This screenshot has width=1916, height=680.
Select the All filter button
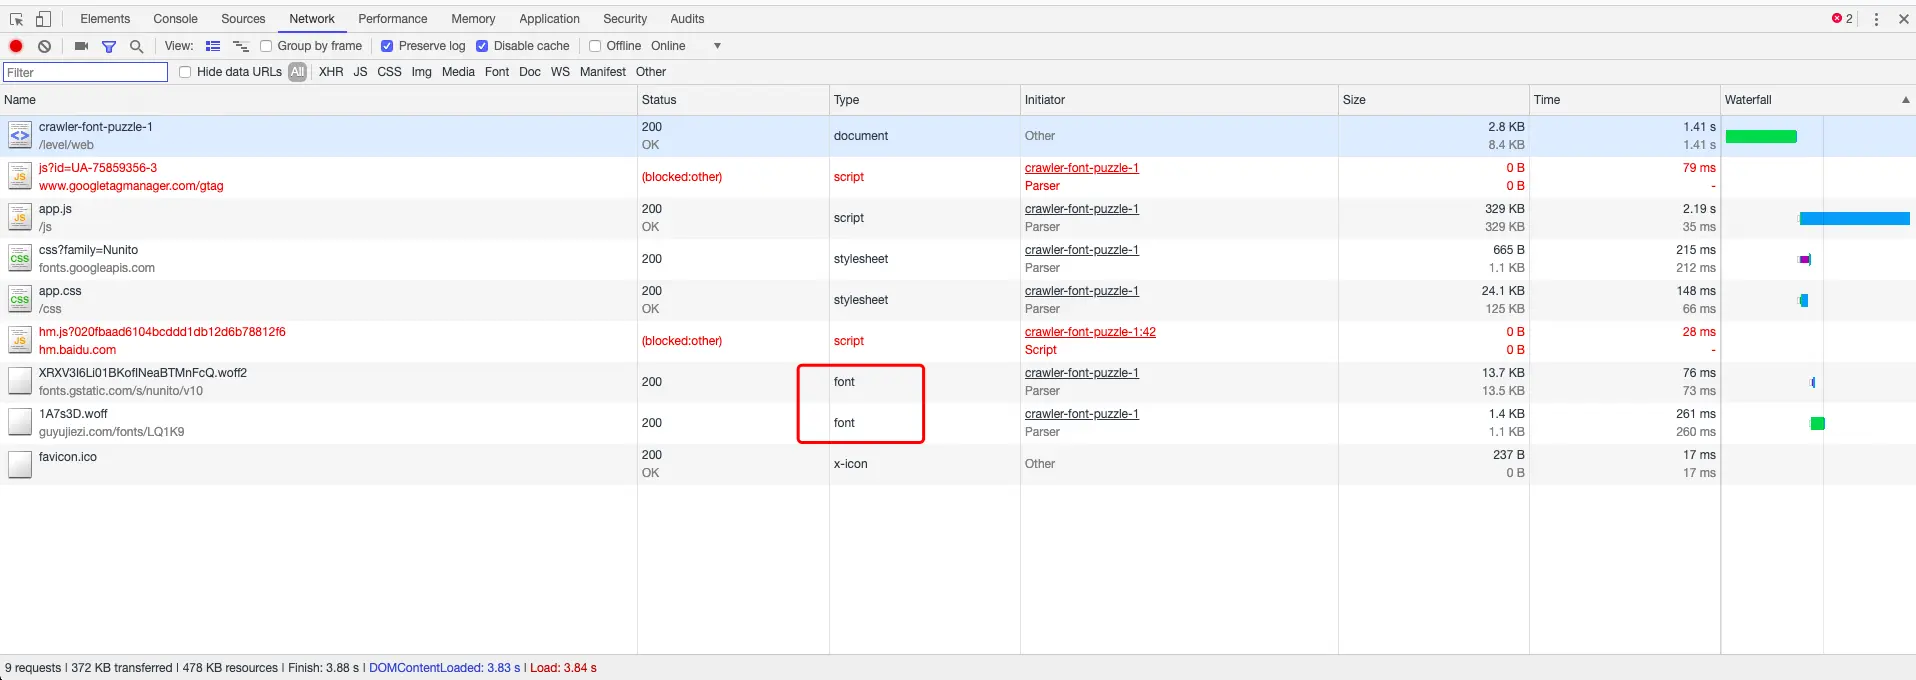pos(298,72)
